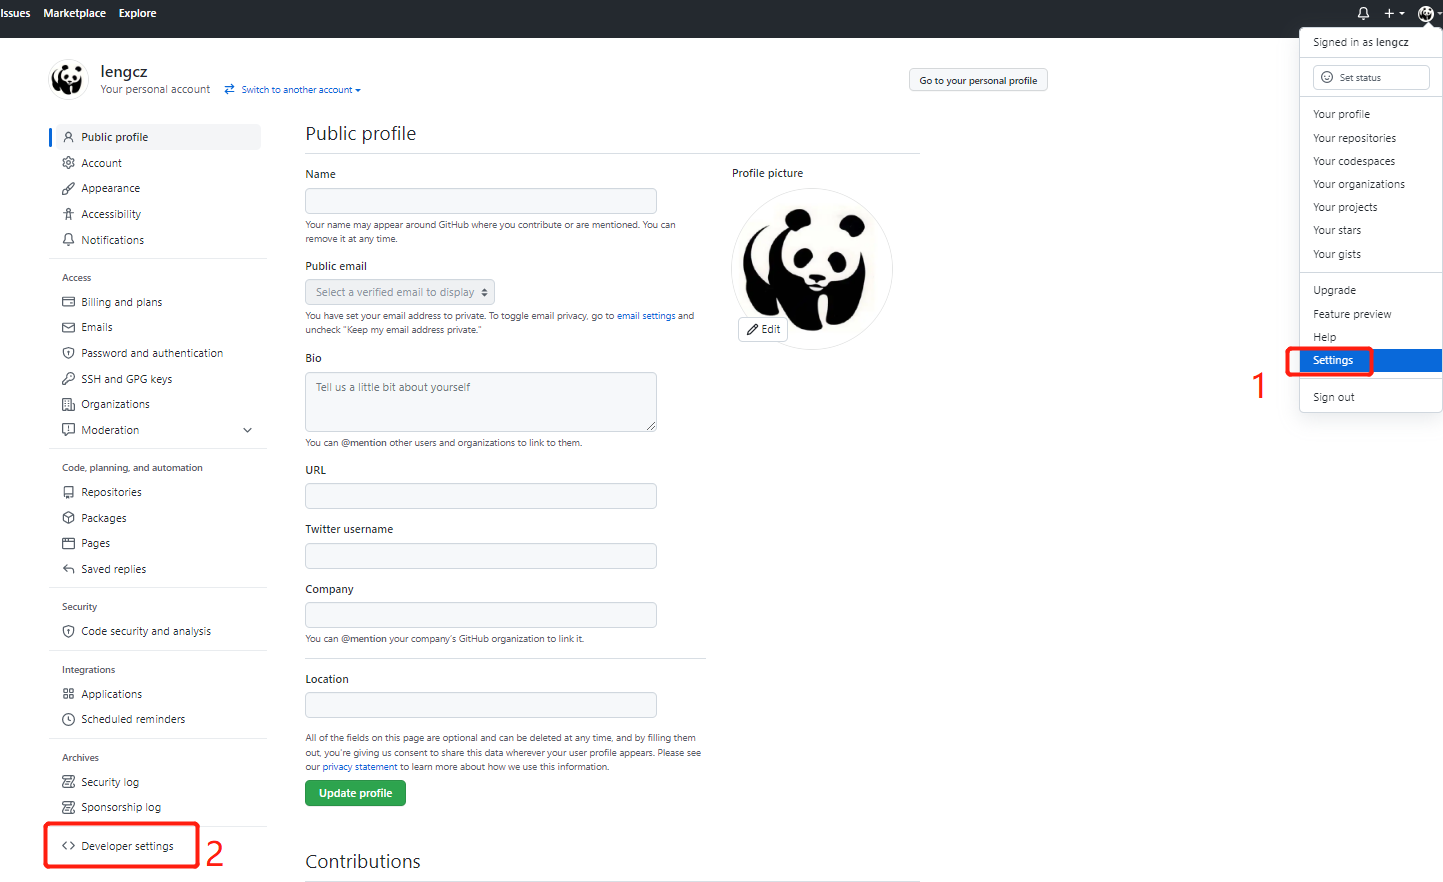Screen dimensions: 1443x882
Task: Open Marketplace in top navigation
Action: tap(74, 13)
